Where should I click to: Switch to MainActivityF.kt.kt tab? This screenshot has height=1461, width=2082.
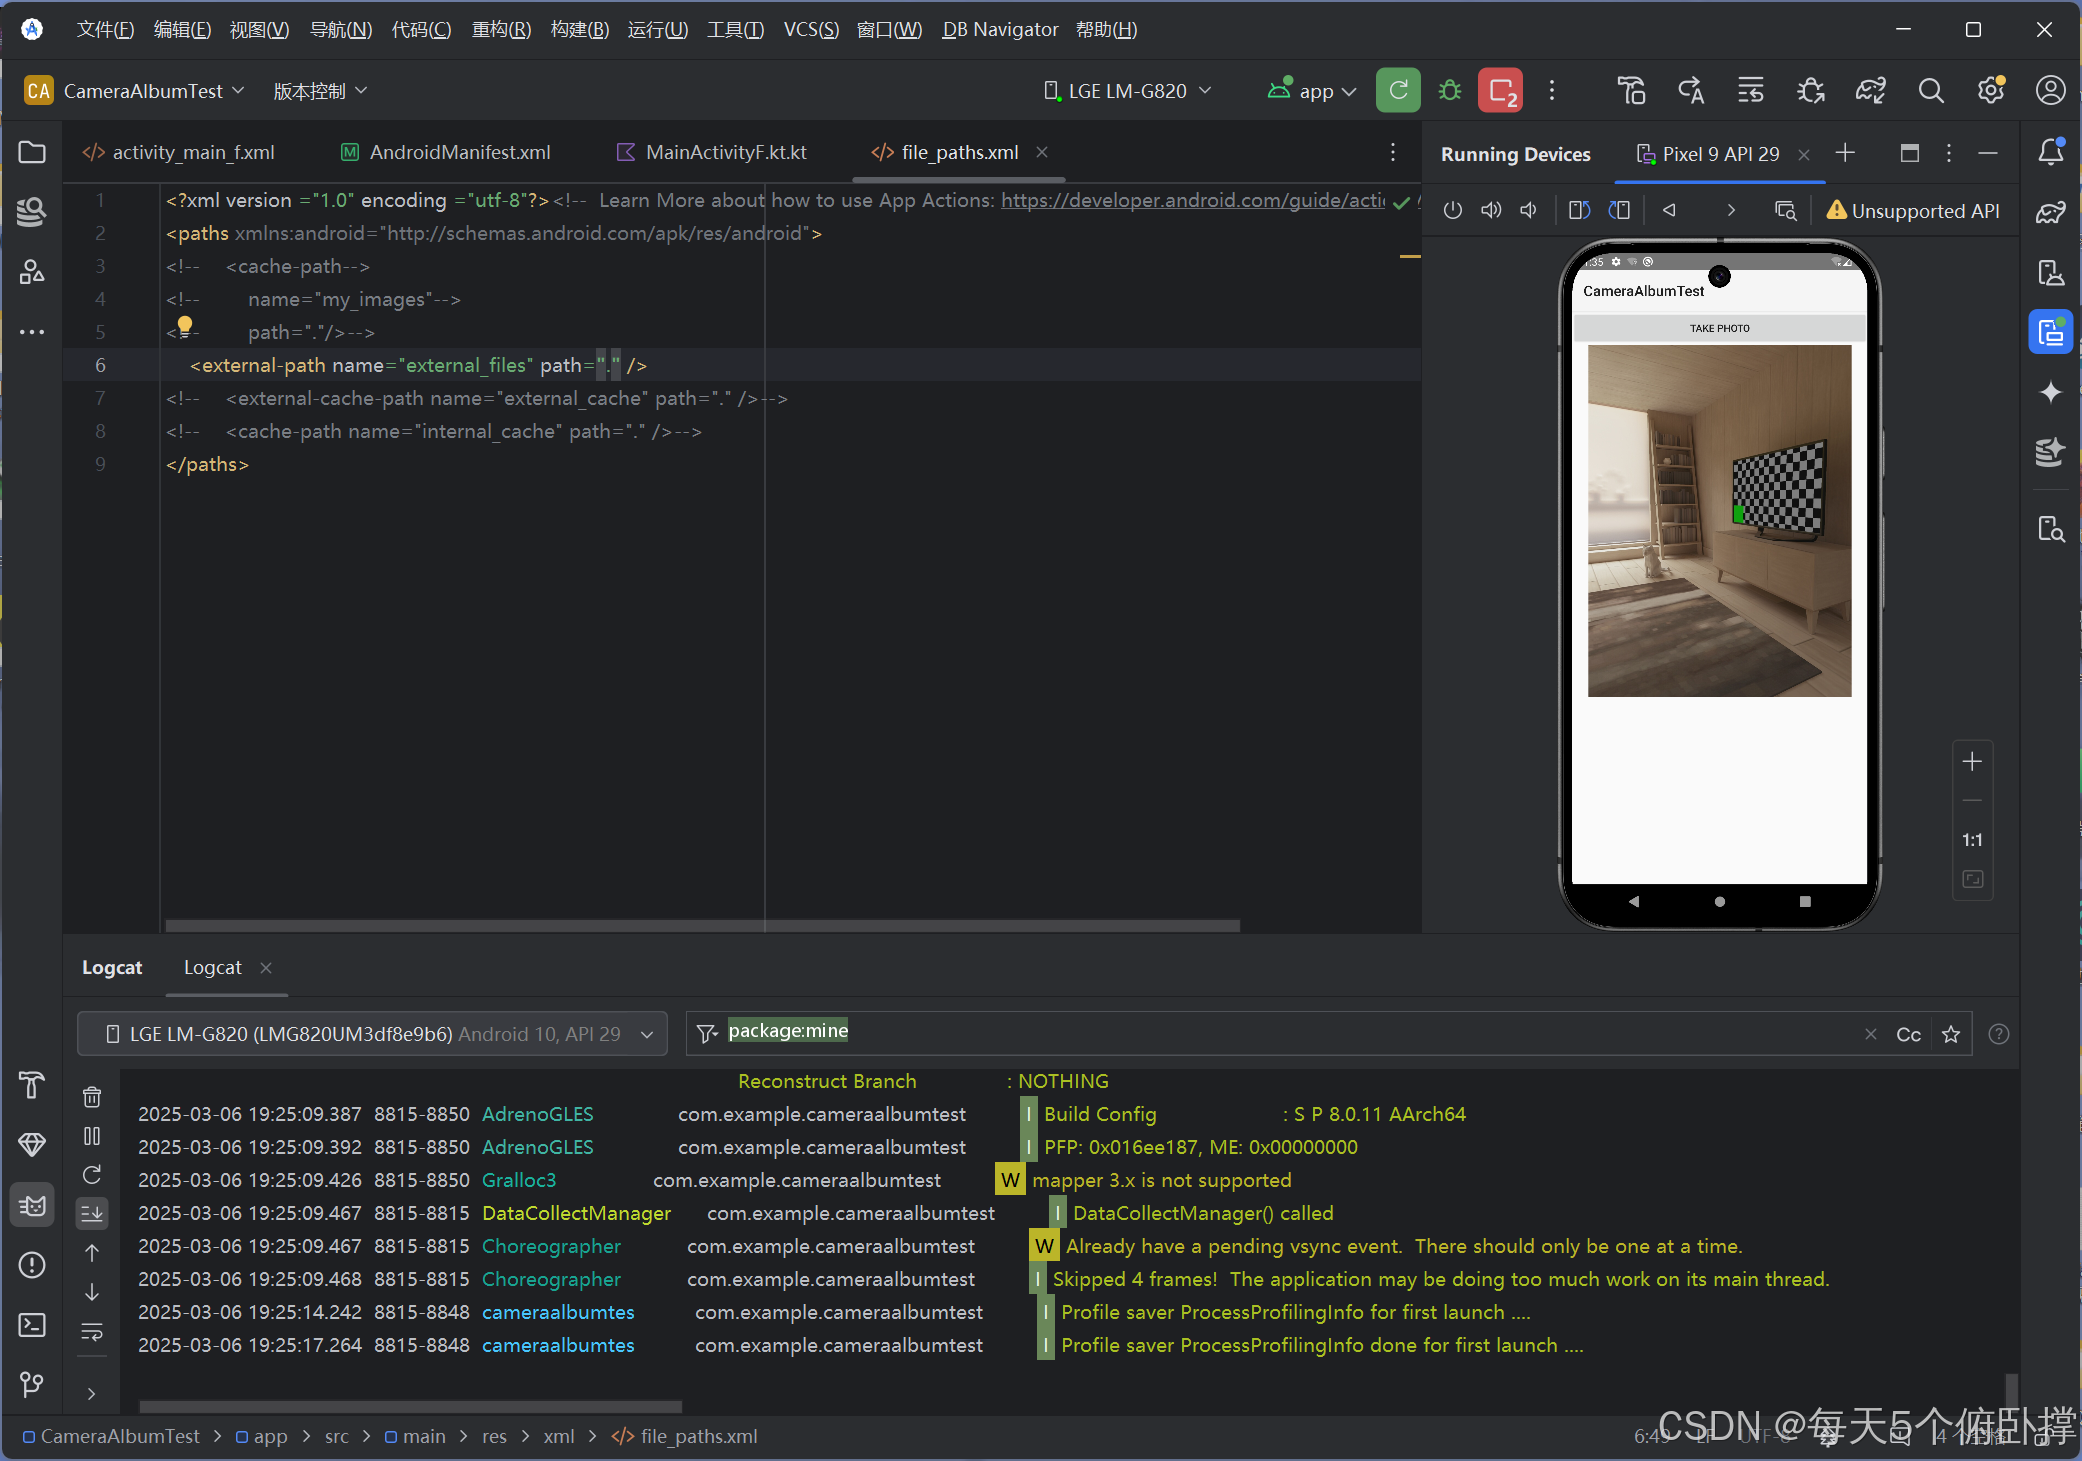pyautogui.click(x=724, y=152)
